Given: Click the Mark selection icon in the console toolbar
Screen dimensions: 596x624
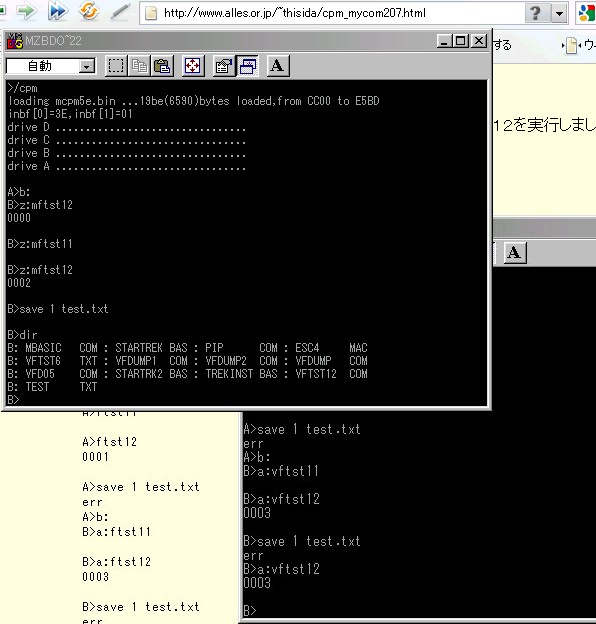Looking at the screenshot, I should 116,66.
